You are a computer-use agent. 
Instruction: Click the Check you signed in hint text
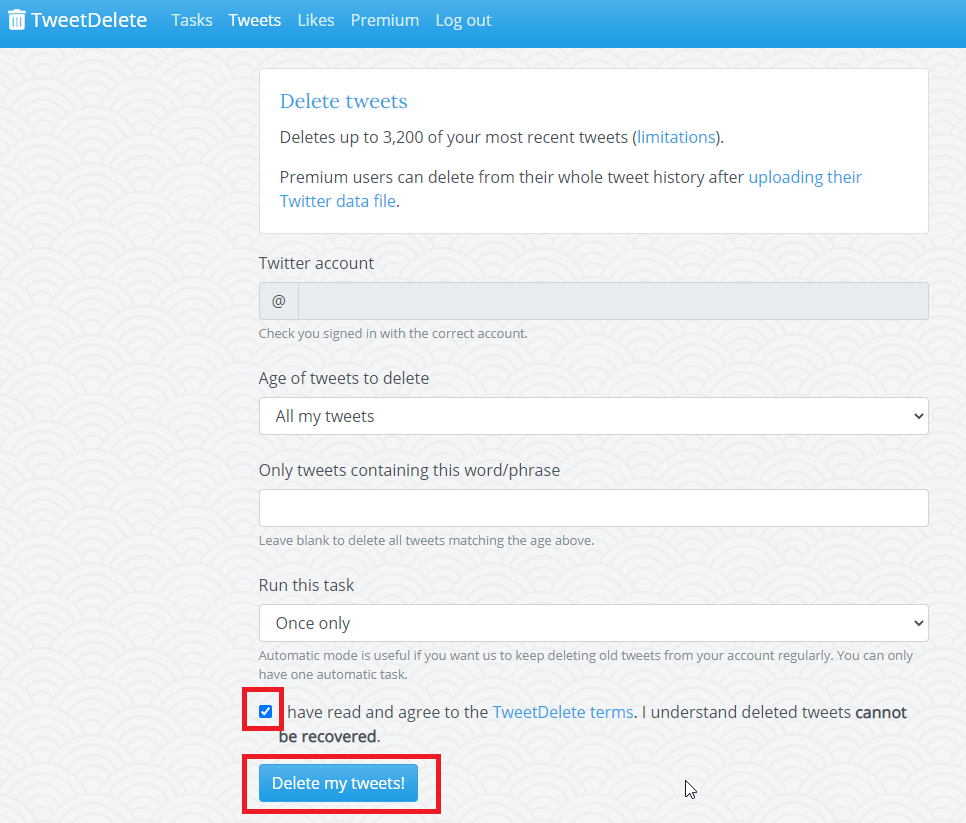coord(393,333)
